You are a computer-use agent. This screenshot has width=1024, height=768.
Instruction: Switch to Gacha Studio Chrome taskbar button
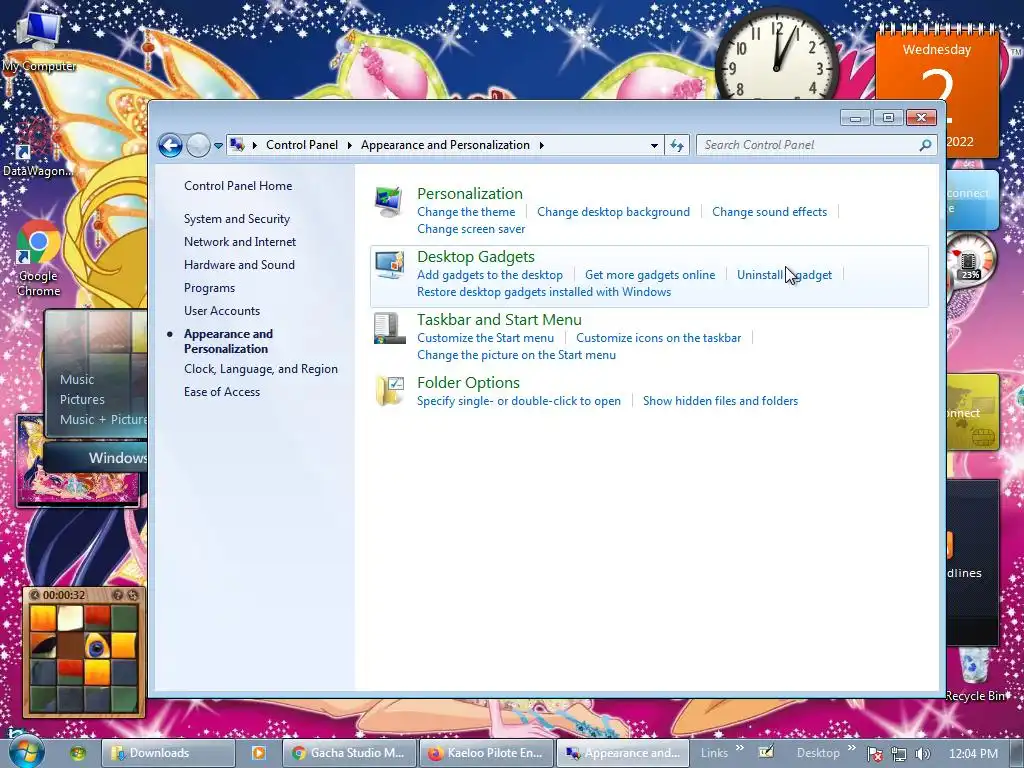click(x=349, y=753)
